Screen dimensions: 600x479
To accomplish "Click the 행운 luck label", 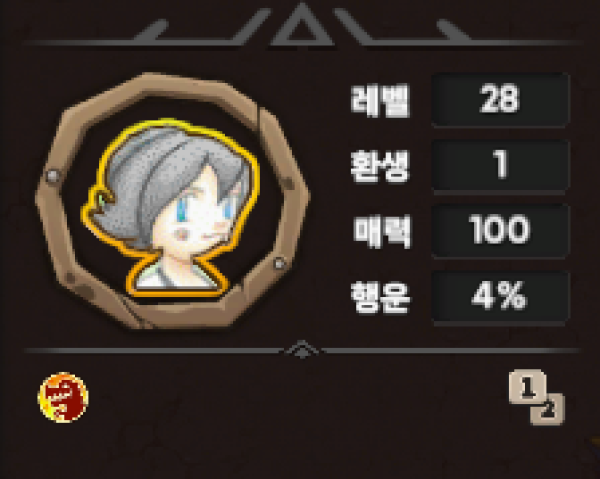I will click(x=380, y=297).
